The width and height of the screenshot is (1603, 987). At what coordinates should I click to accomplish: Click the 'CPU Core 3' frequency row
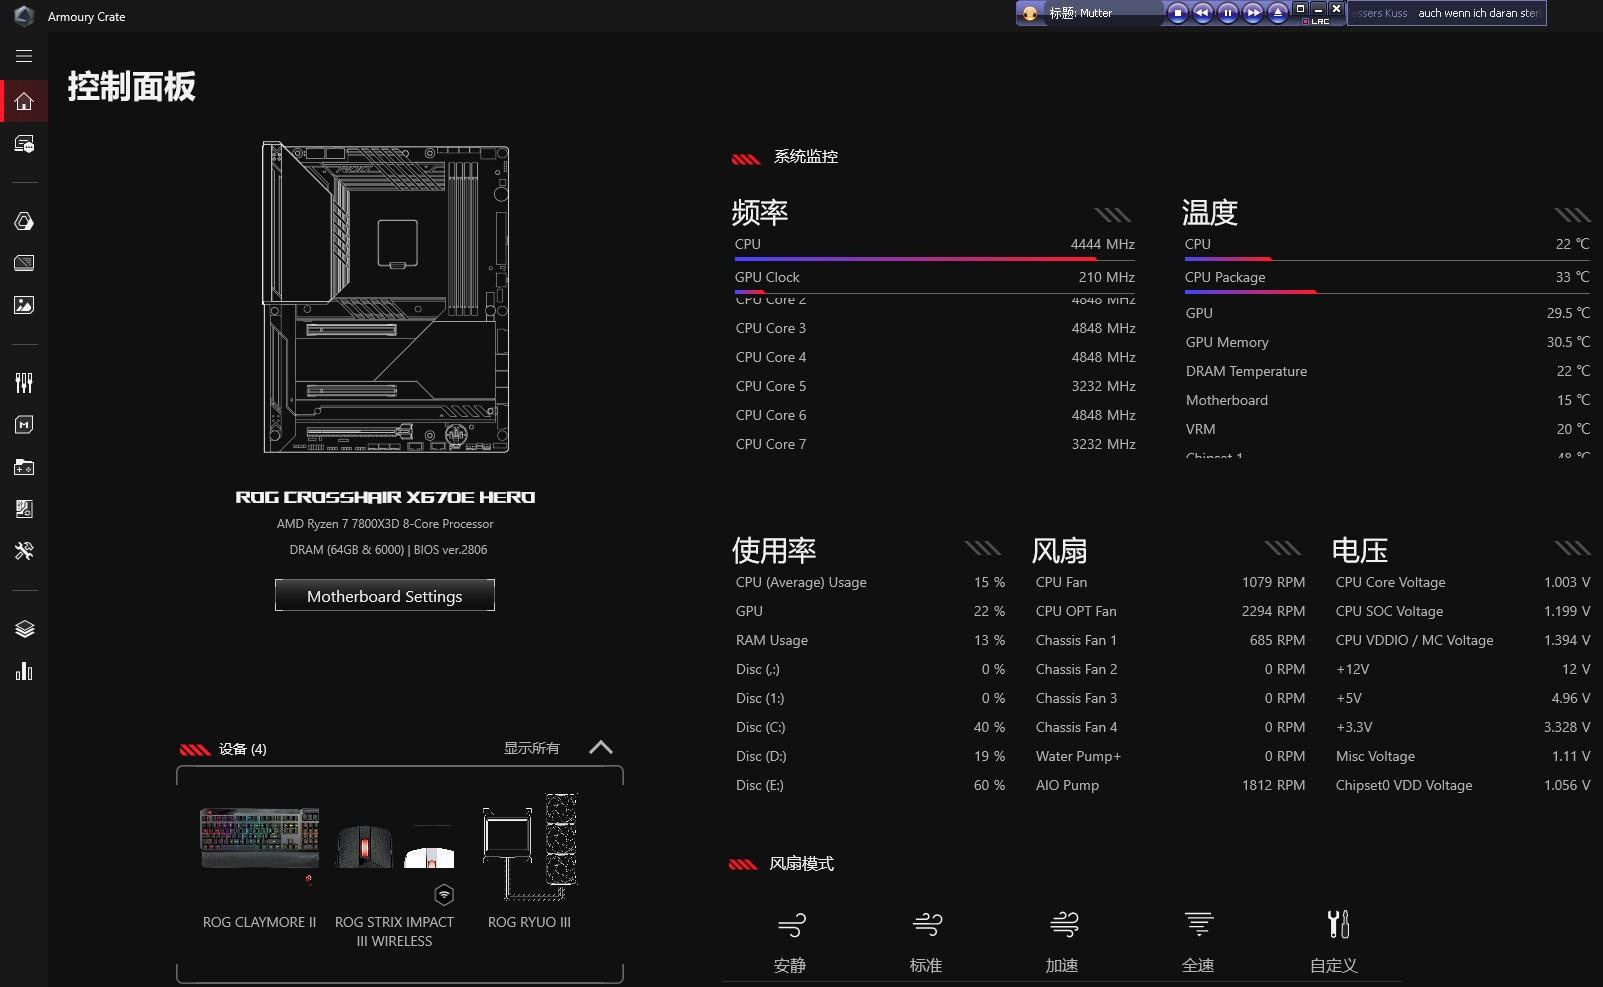935,328
